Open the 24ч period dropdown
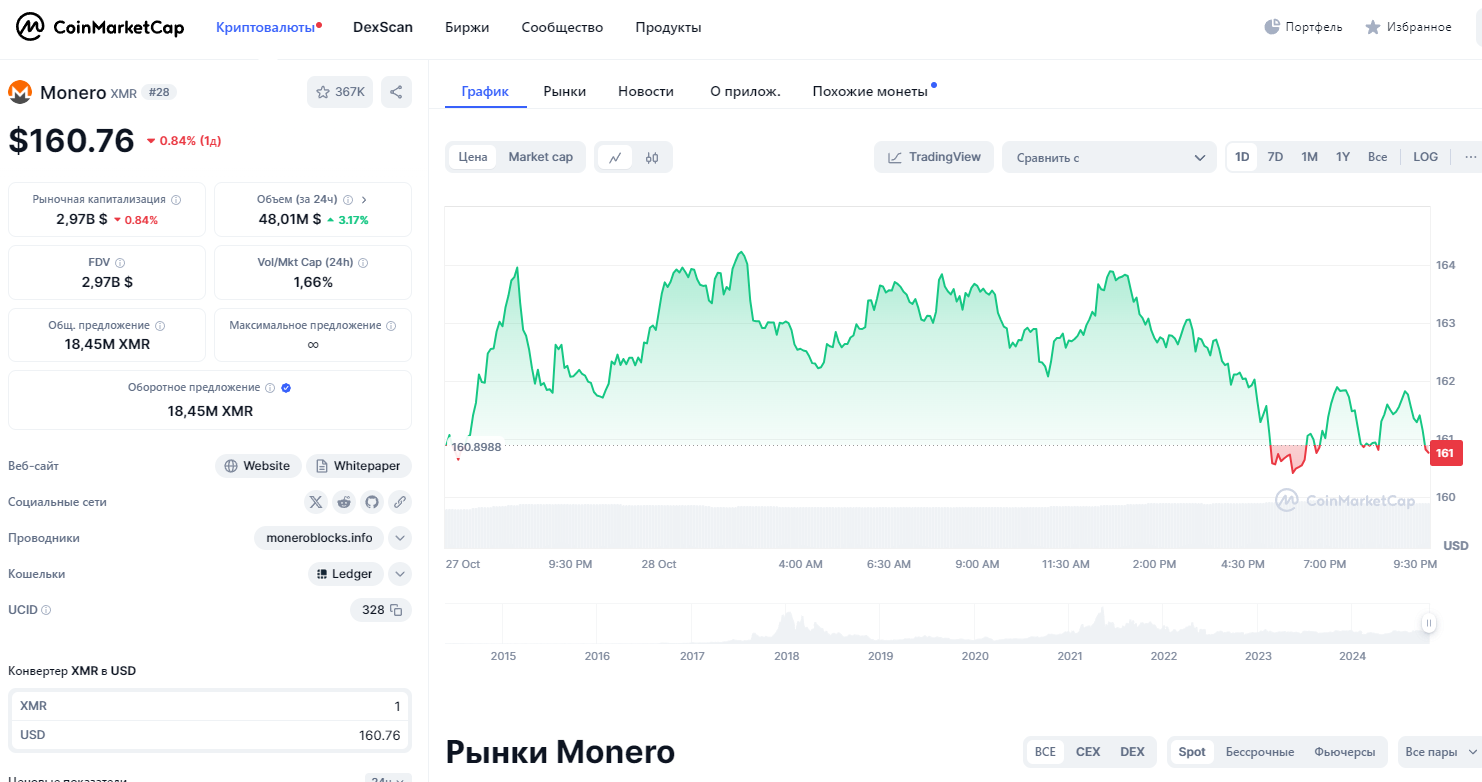Image resolution: width=1482 pixels, height=782 pixels. pyautogui.click(x=388, y=778)
